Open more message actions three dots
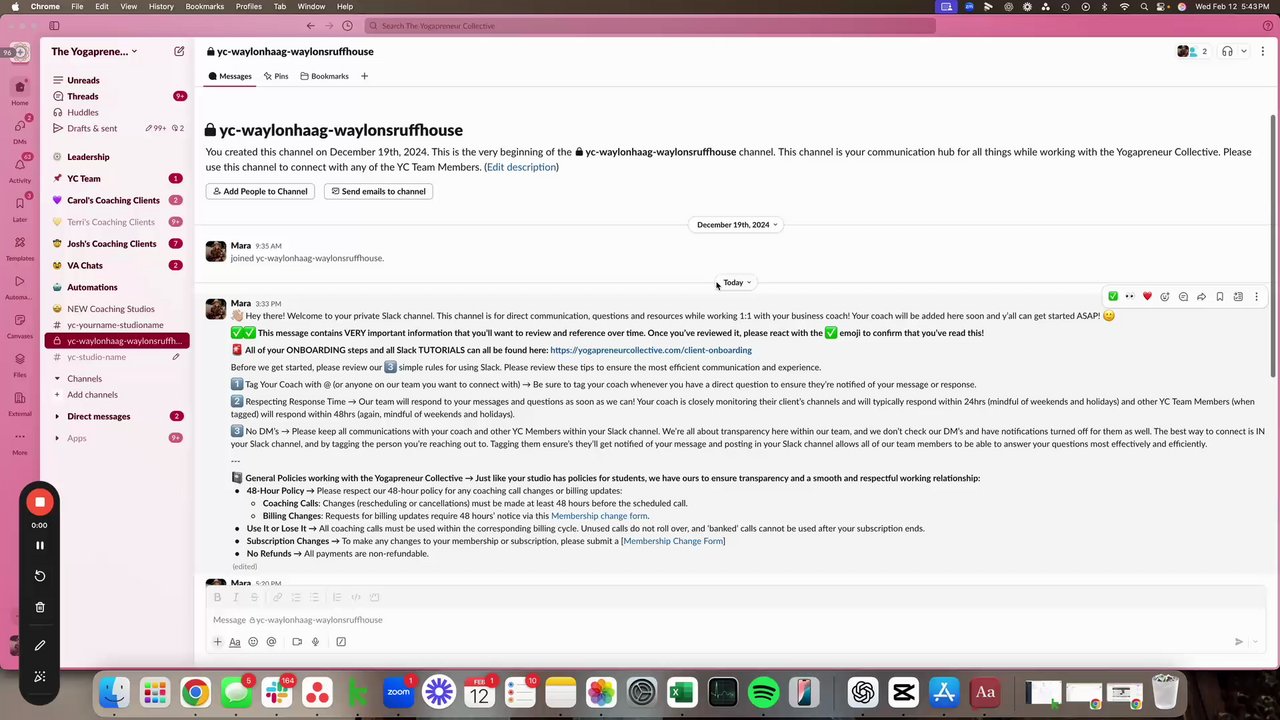The height and width of the screenshot is (720, 1280). pos(1256,296)
